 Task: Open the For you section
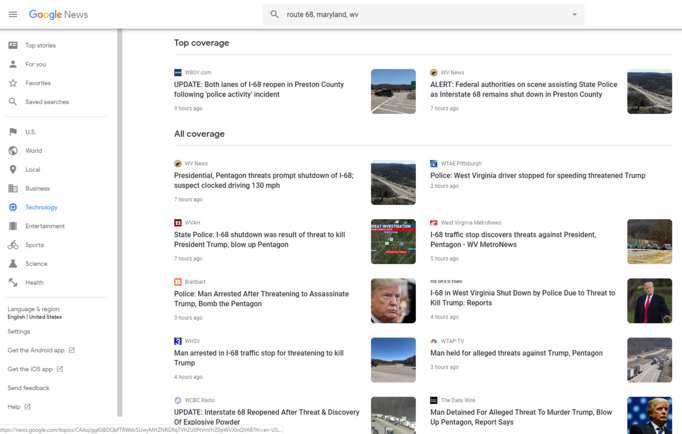(36, 64)
